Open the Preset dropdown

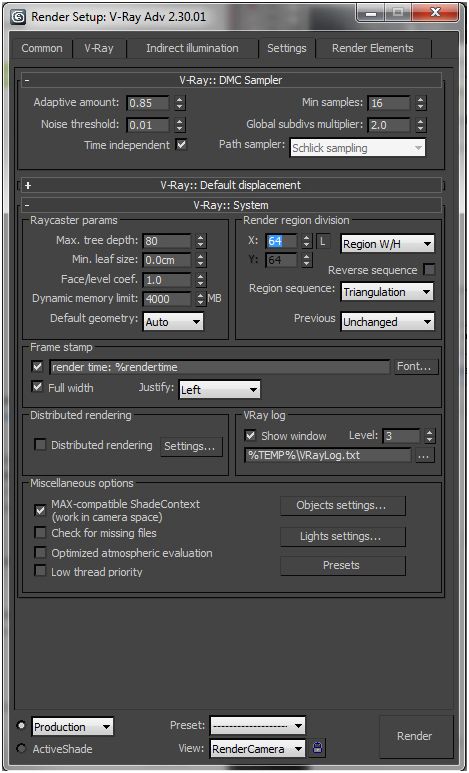257,726
